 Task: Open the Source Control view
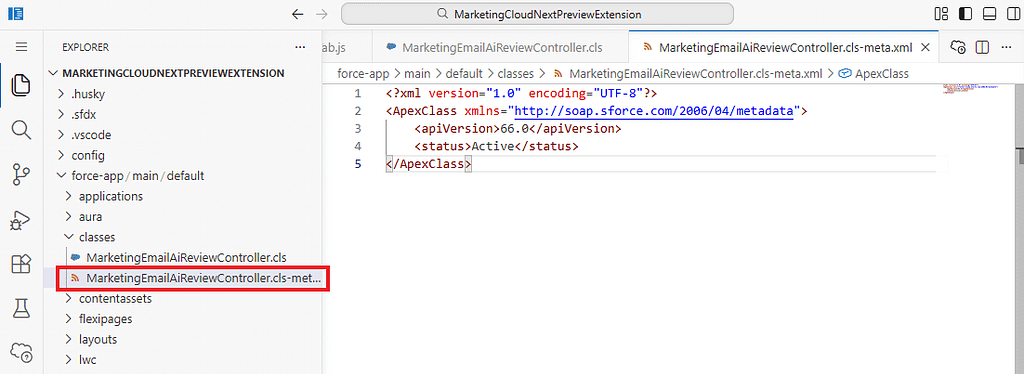pyautogui.click(x=21, y=174)
